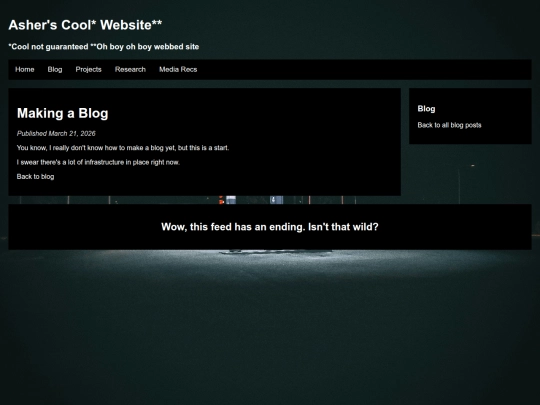
Task: Open the Media Recs nav link
Action: click(x=178, y=70)
